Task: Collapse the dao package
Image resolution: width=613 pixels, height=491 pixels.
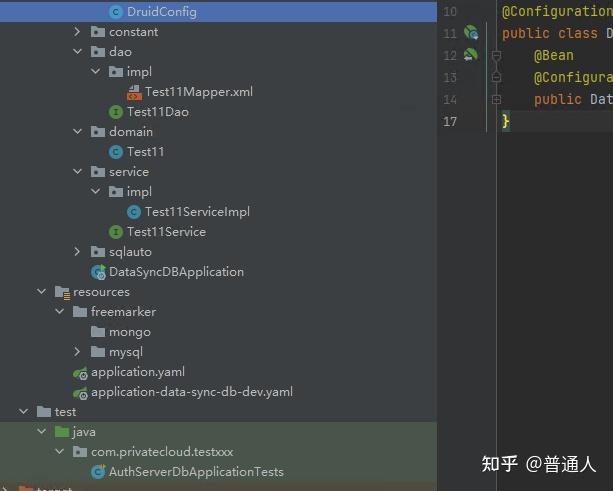Action: pyautogui.click(x=77, y=52)
